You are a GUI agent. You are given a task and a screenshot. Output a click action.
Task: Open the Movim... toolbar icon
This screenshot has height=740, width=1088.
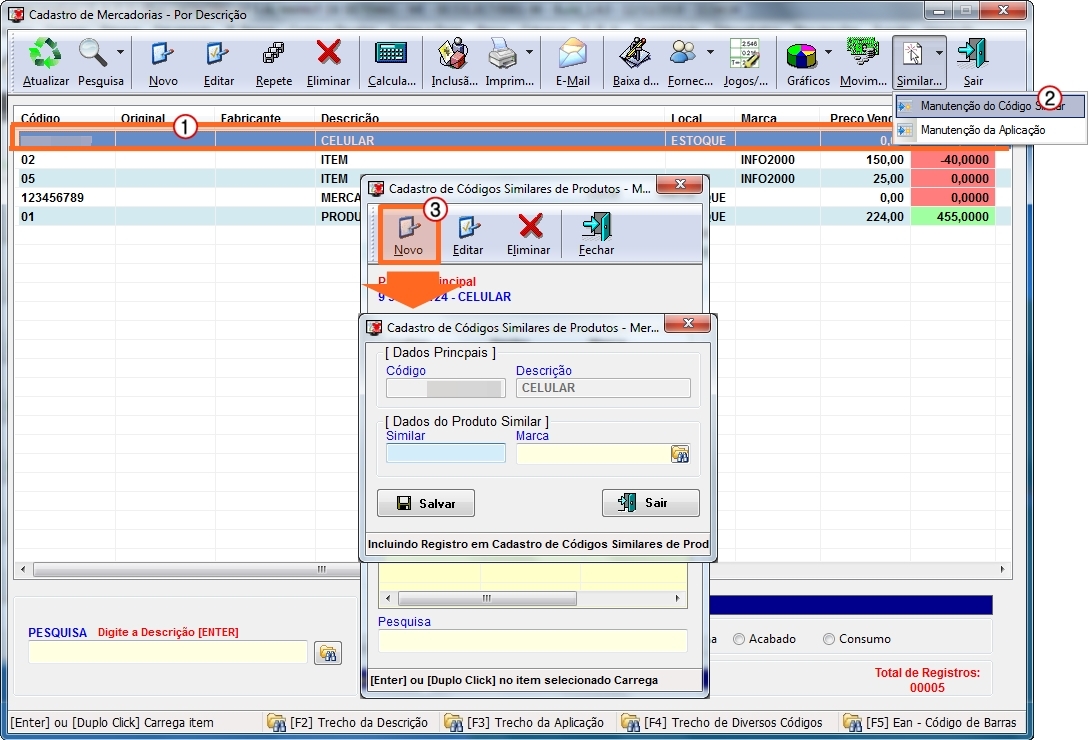tap(863, 55)
